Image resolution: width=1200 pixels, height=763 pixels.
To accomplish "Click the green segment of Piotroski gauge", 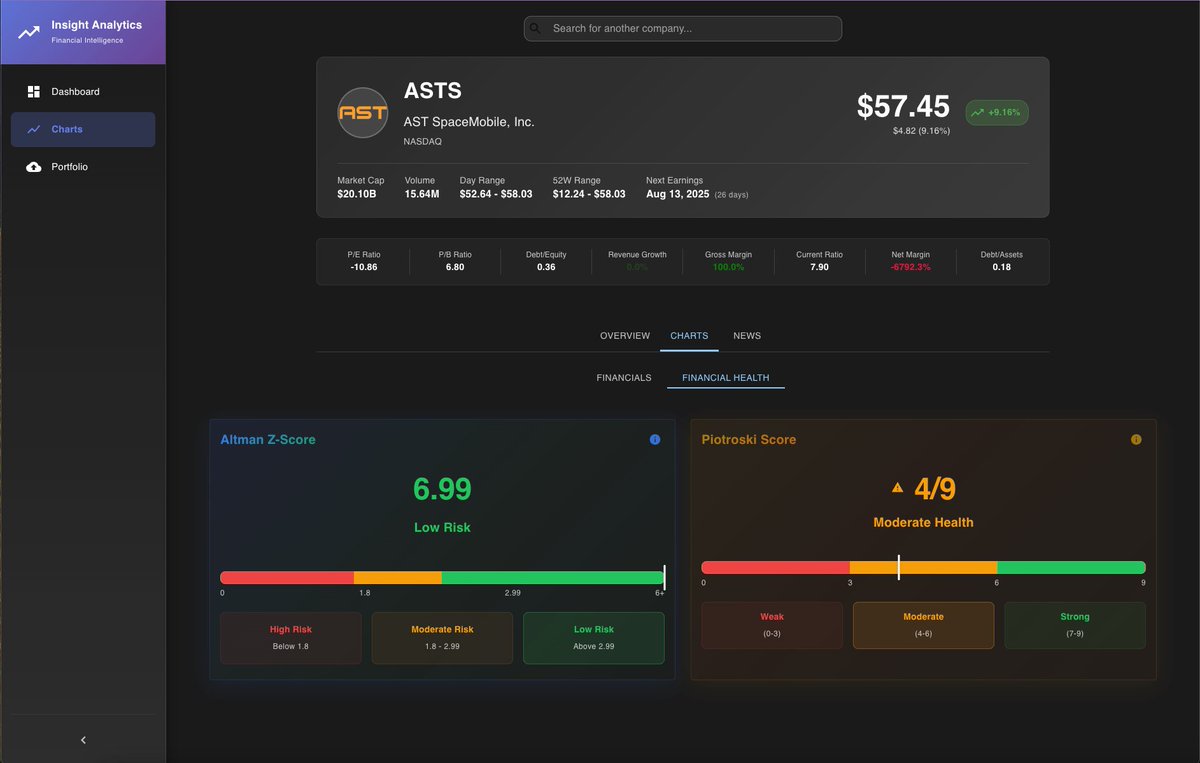I will click(x=1072, y=568).
